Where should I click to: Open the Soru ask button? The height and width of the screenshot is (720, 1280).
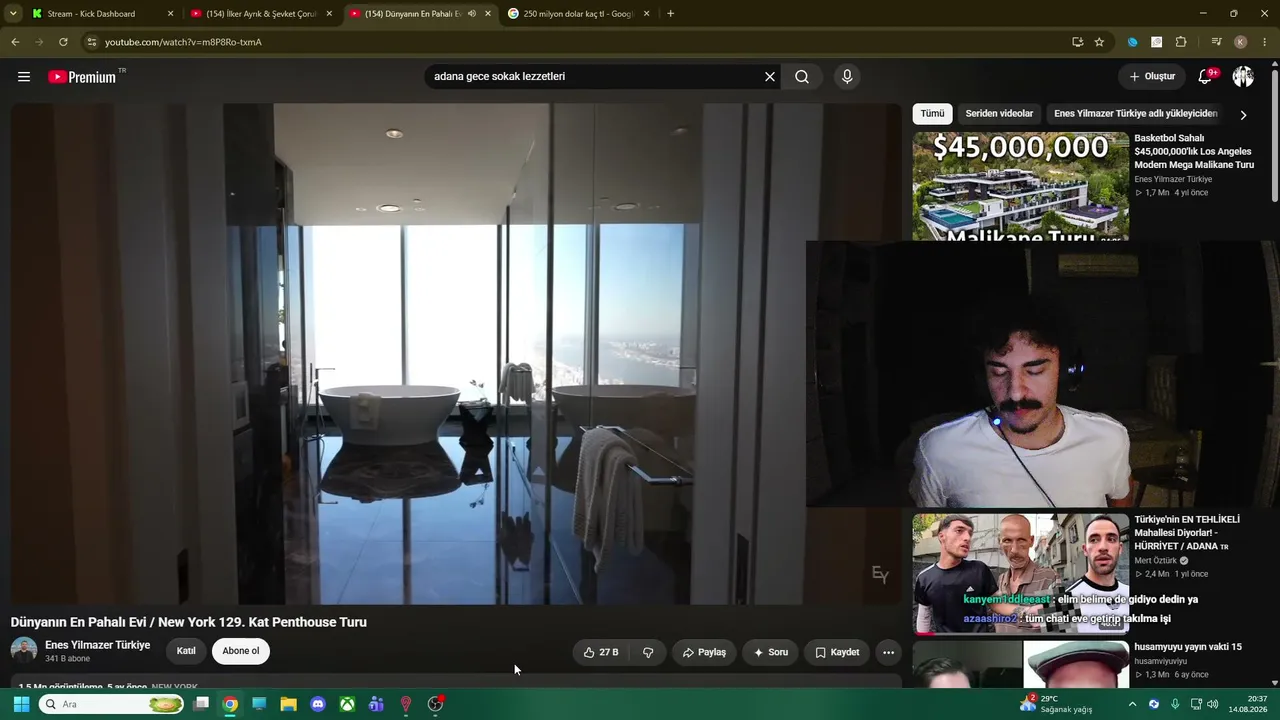[771, 653]
